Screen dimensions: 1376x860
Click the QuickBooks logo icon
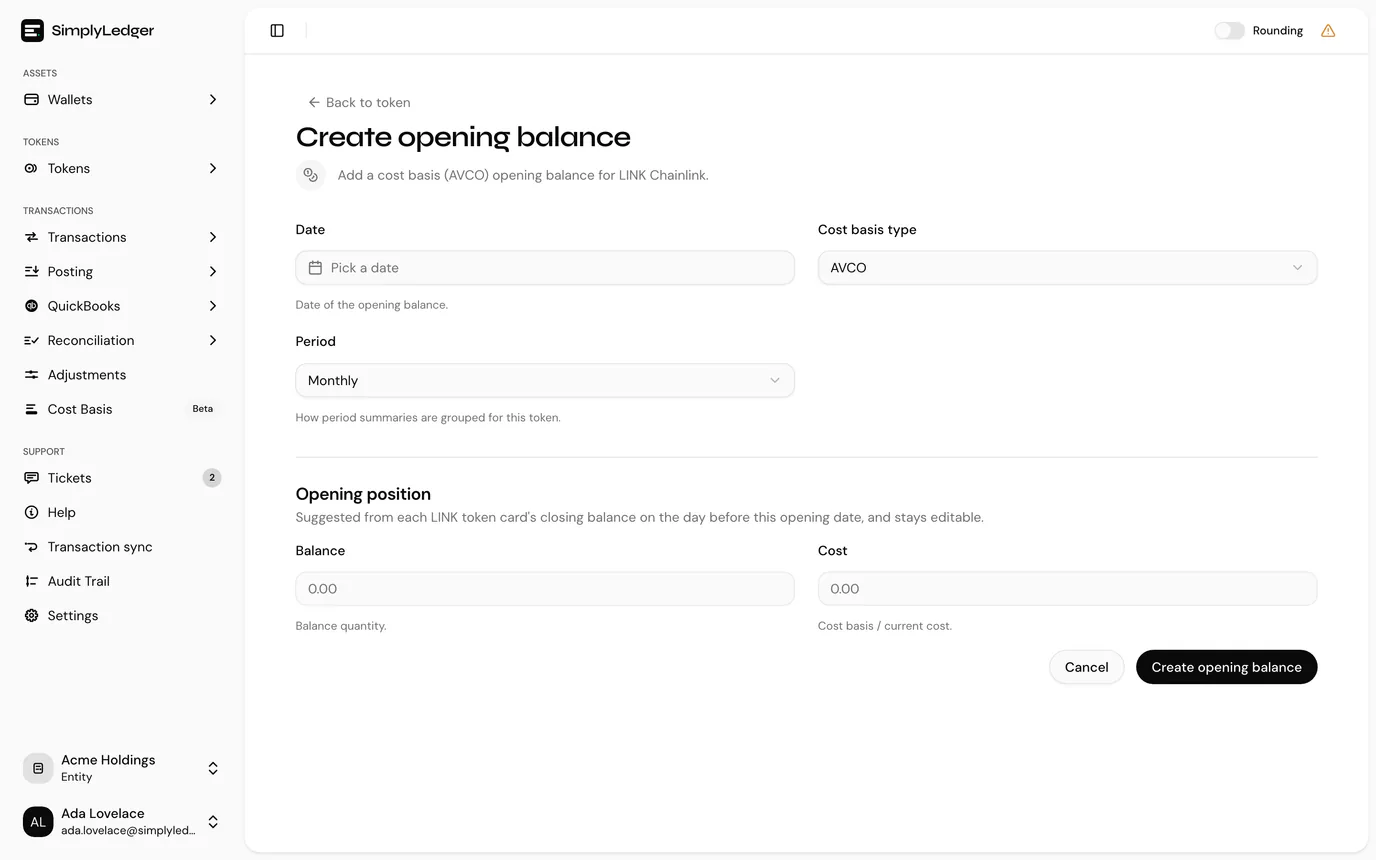[x=31, y=306]
